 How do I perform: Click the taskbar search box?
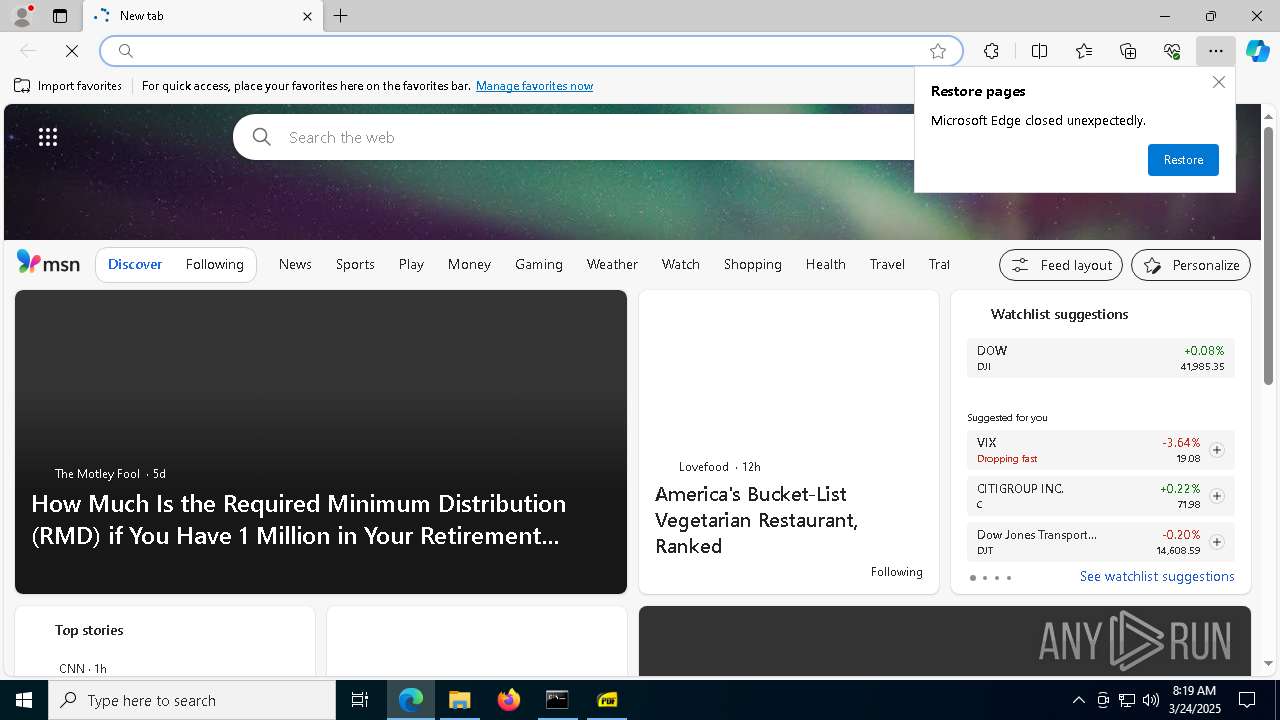[192, 700]
